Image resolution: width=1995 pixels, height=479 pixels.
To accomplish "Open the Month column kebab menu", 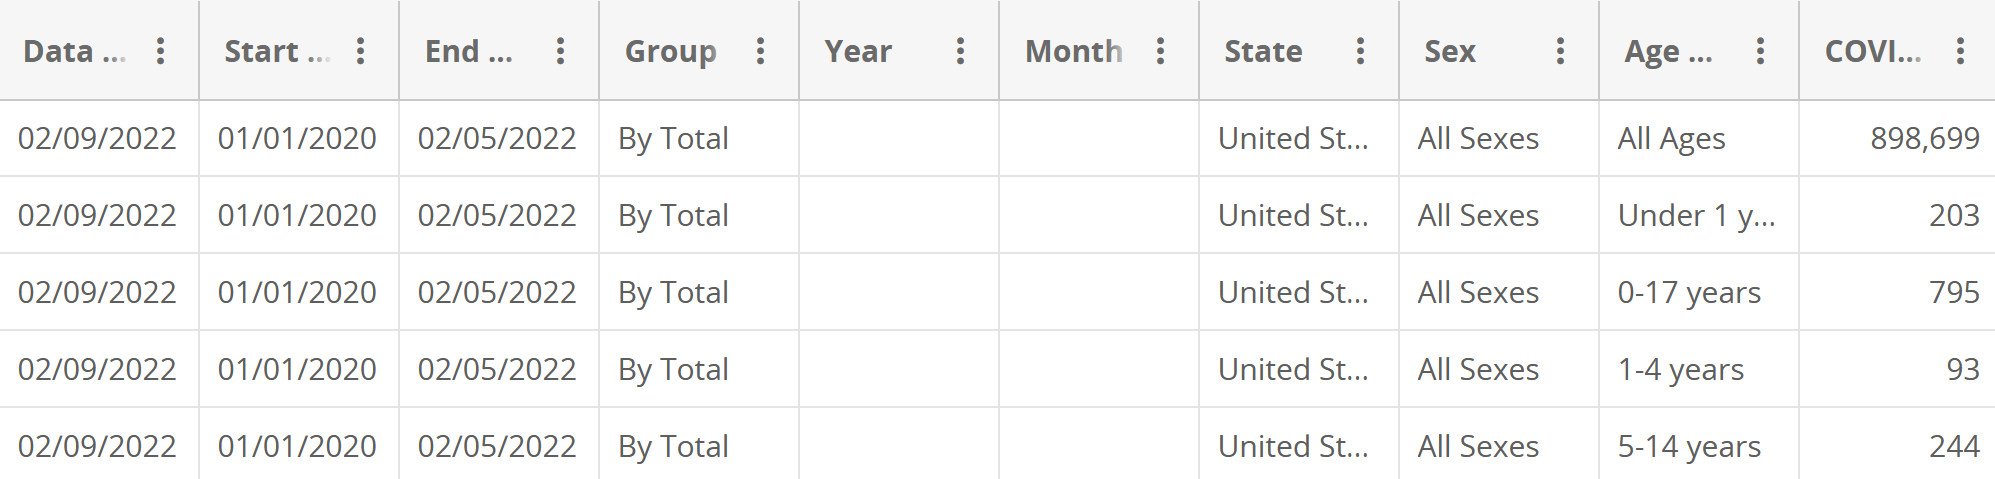I will point(1160,51).
